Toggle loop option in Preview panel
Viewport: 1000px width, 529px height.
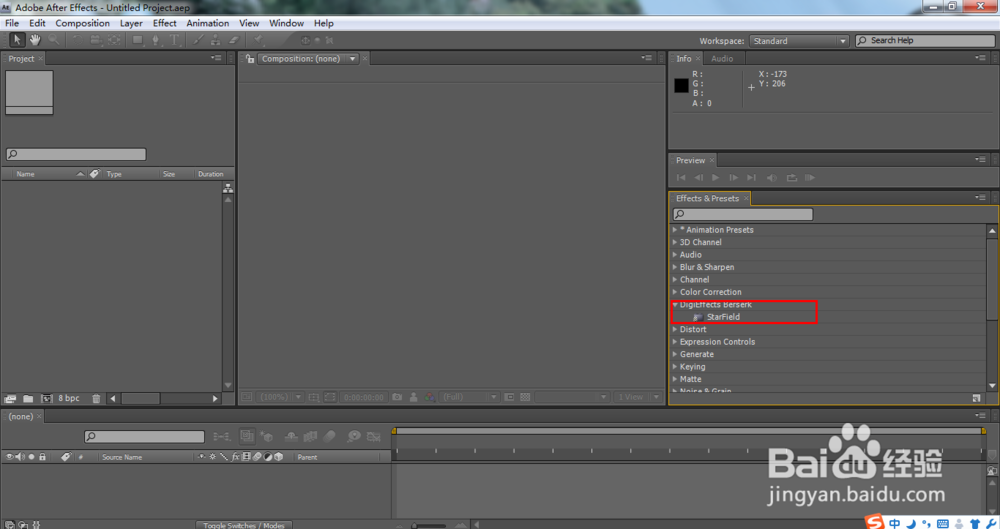[791, 178]
